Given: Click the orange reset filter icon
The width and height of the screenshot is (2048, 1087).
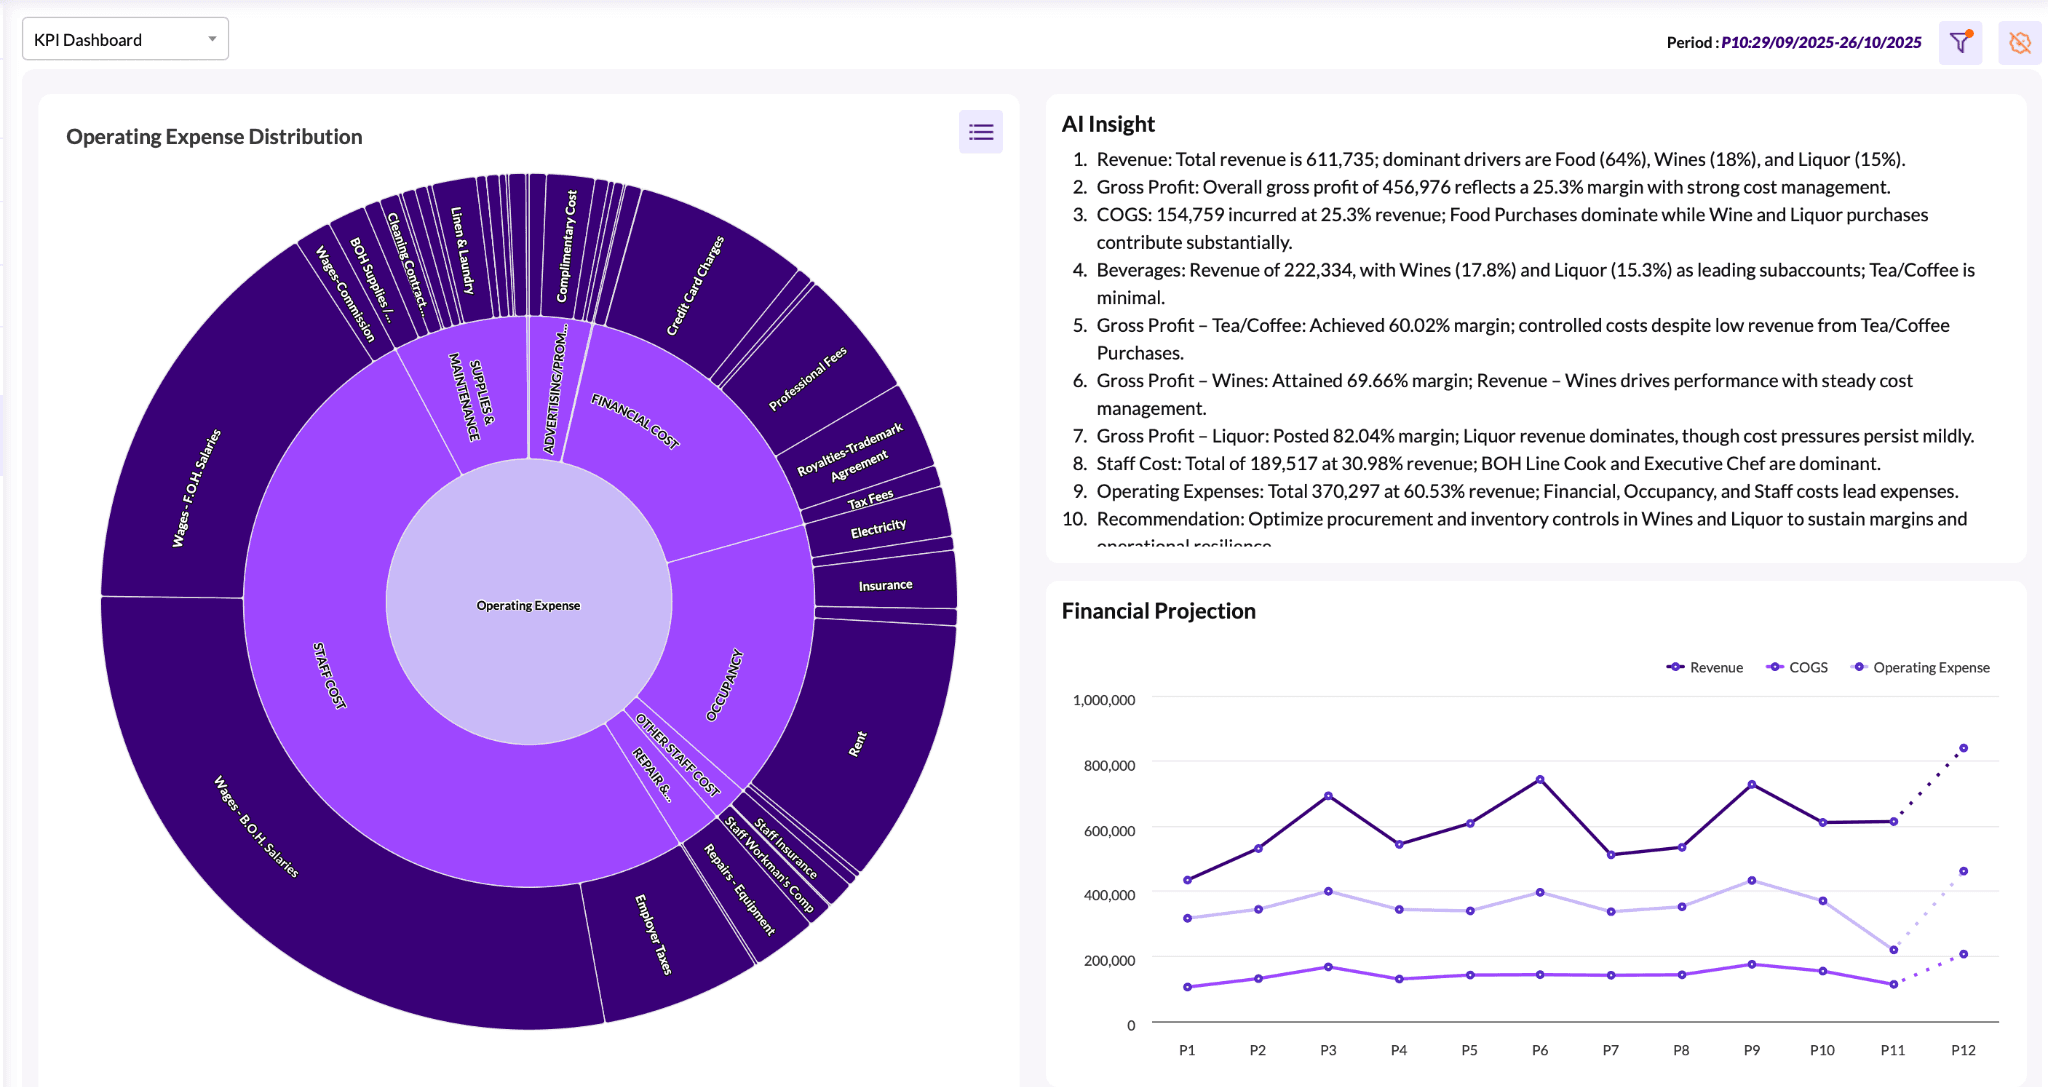Looking at the screenshot, I should coord(2019,43).
